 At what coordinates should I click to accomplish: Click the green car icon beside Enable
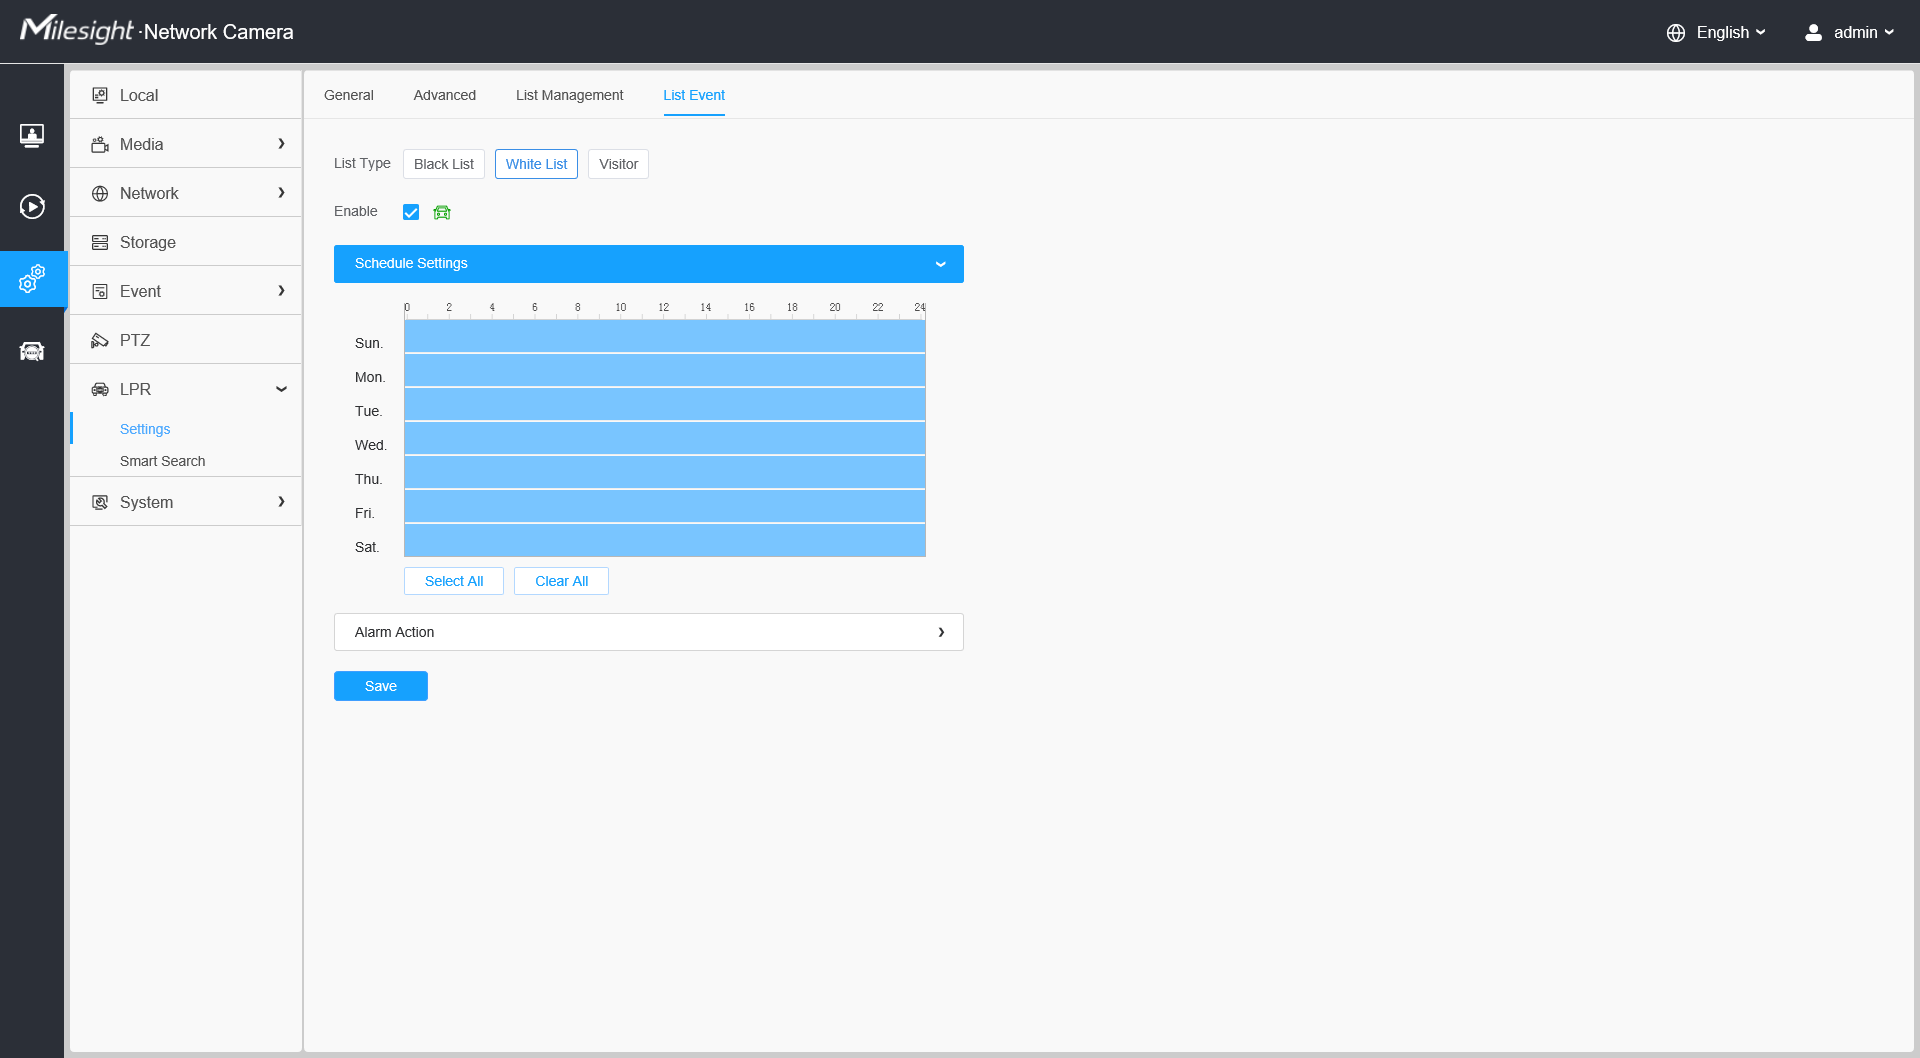(x=442, y=212)
